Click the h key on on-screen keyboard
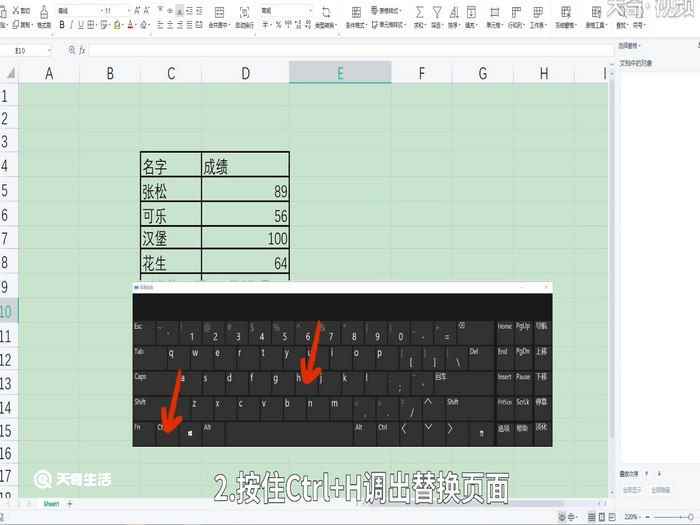The height and width of the screenshot is (525, 700). pos(305,382)
